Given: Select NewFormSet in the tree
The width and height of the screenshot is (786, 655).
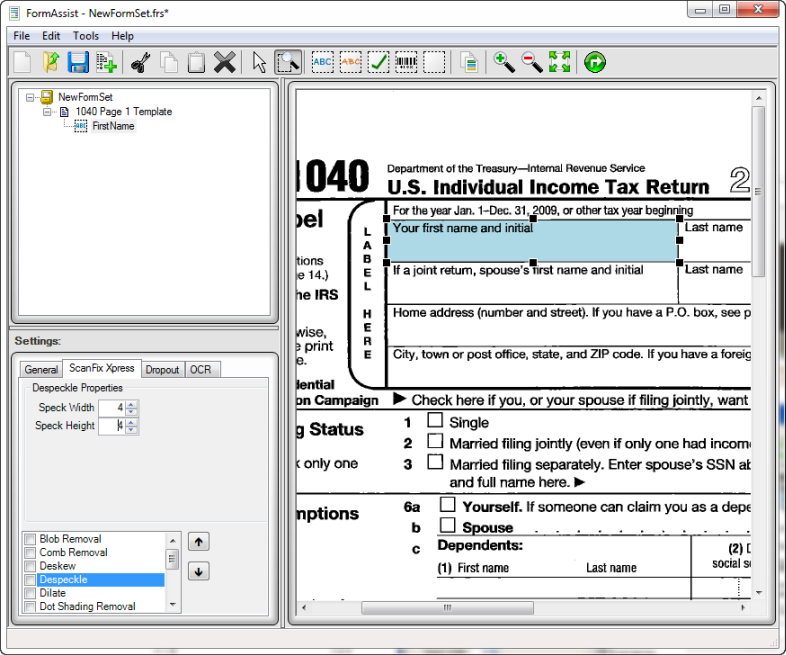Looking at the screenshot, I should (x=85, y=97).
